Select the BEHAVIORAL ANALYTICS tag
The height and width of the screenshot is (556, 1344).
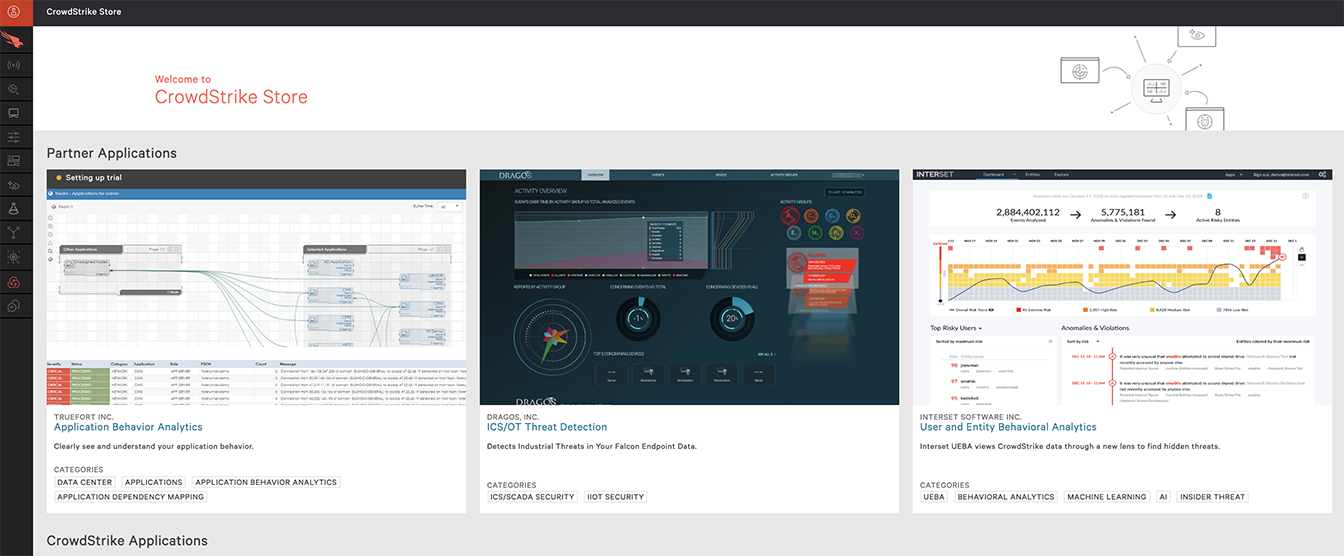(1006, 497)
